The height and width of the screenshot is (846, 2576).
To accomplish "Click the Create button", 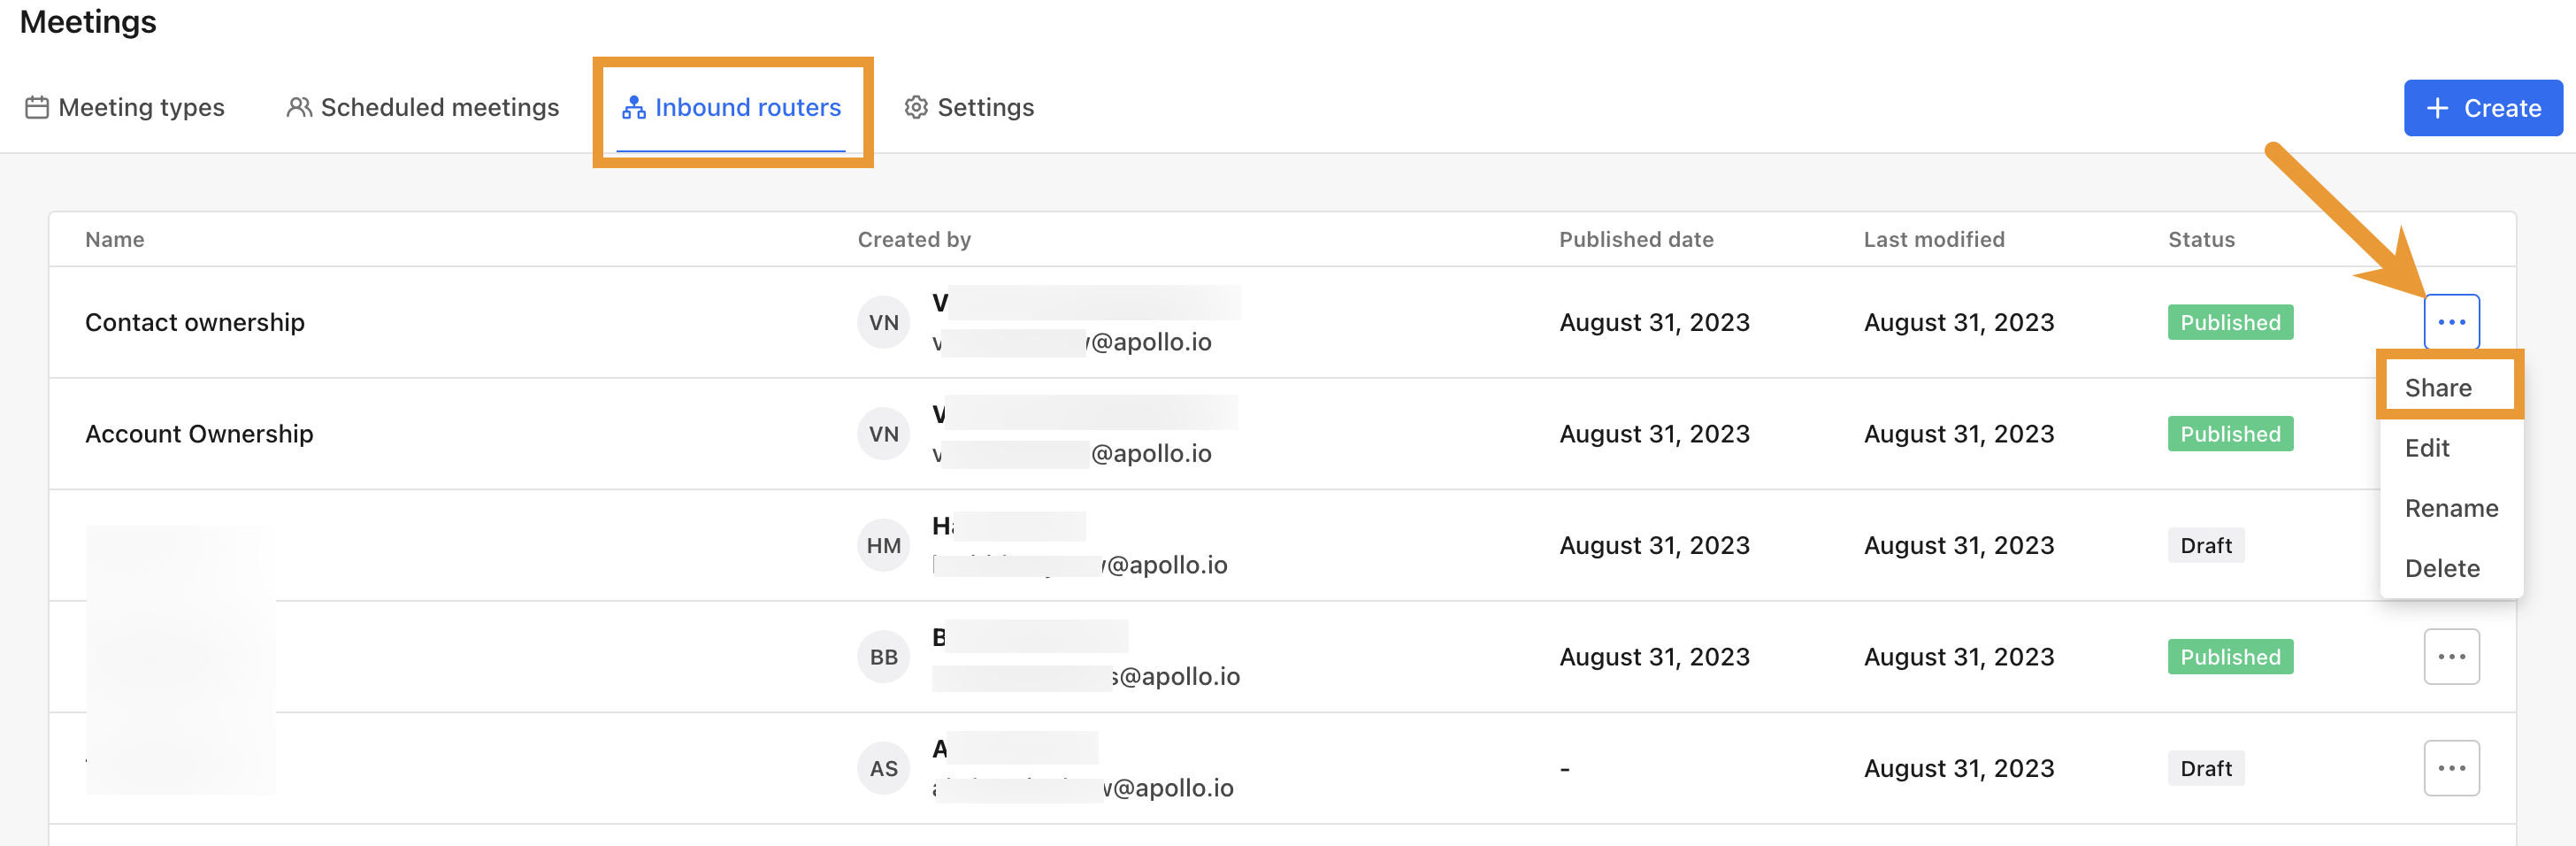I will click(2483, 107).
